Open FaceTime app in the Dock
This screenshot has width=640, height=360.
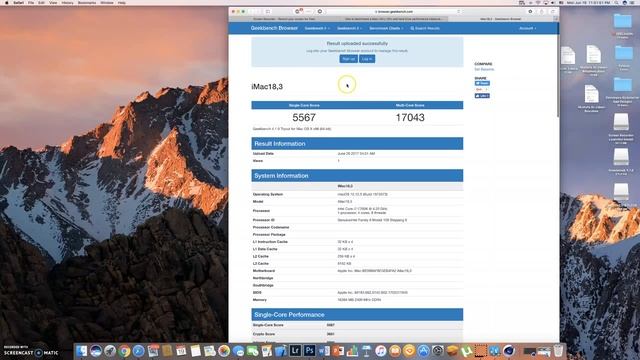(x=252, y=351)
